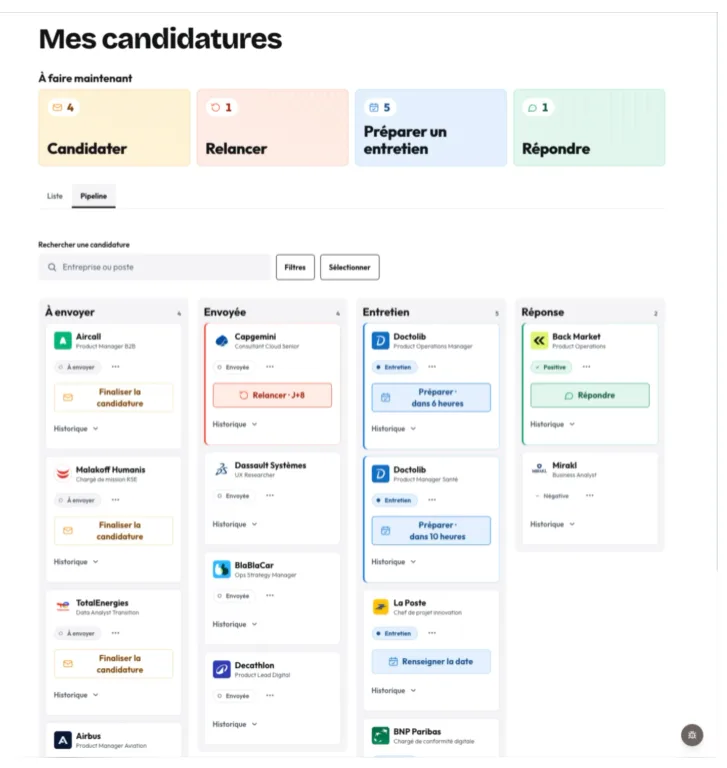Click the Back Market logo icon
This screenshot has height=768, width=727.
[539, 340]
